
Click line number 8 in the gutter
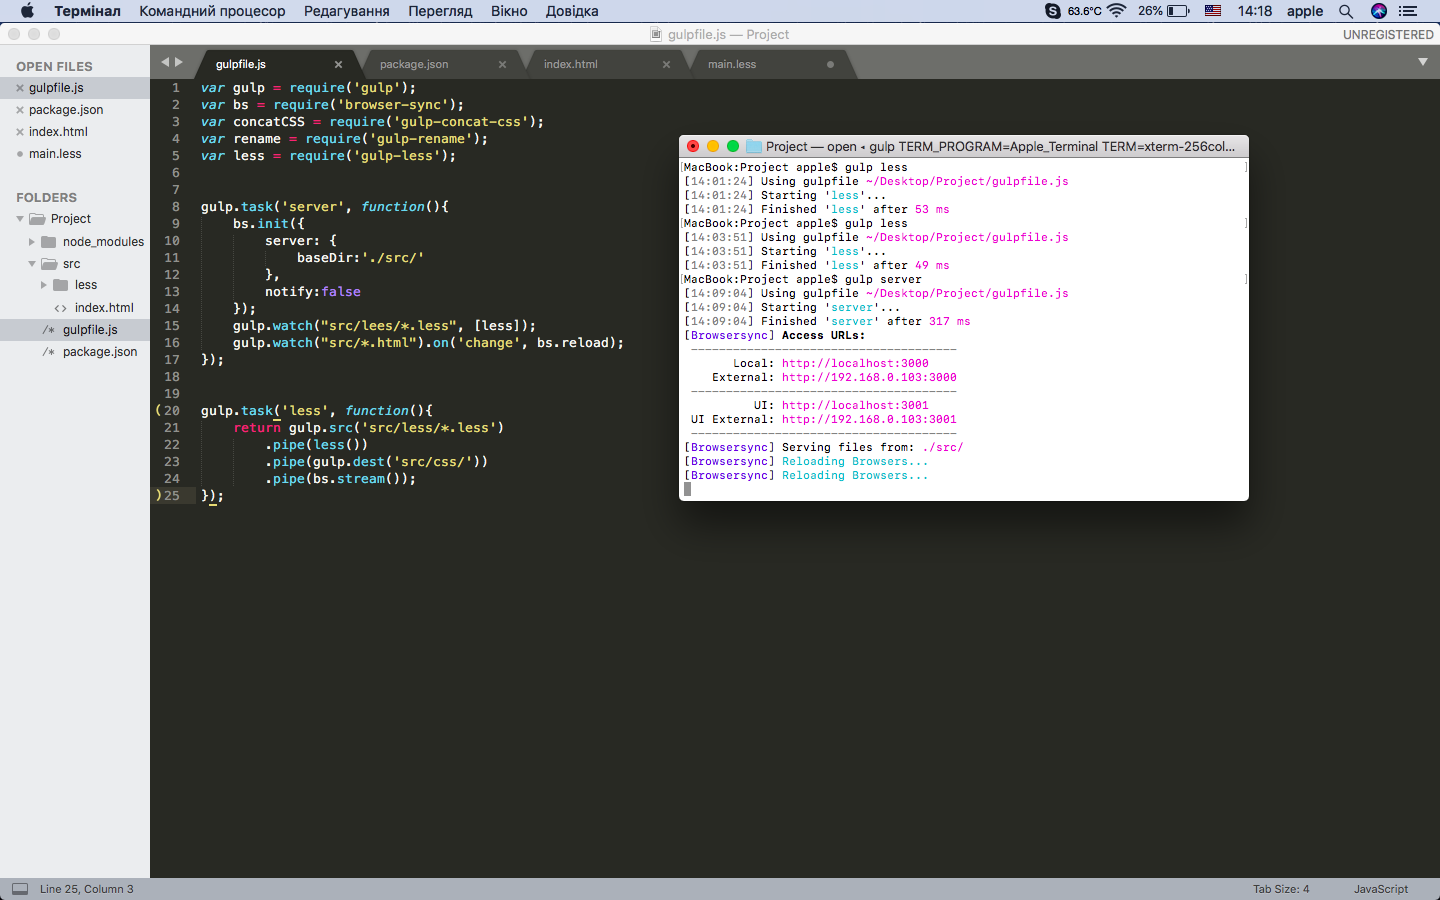pyautogui.click(x=176, y=207)
